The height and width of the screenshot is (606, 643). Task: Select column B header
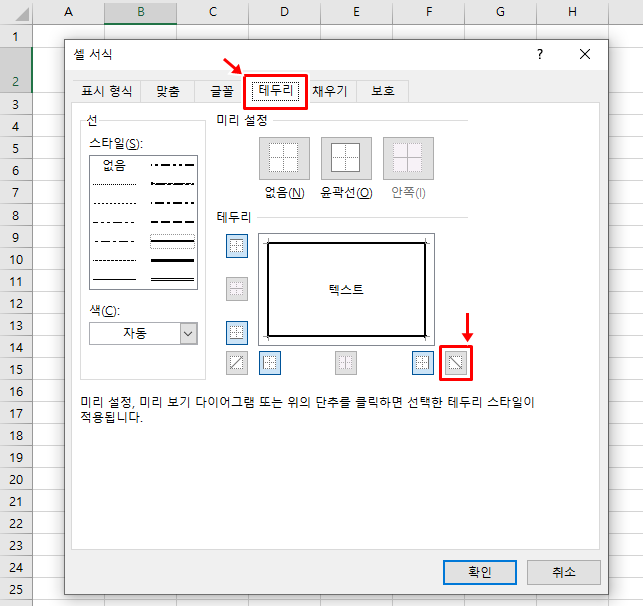click(141, 12)
